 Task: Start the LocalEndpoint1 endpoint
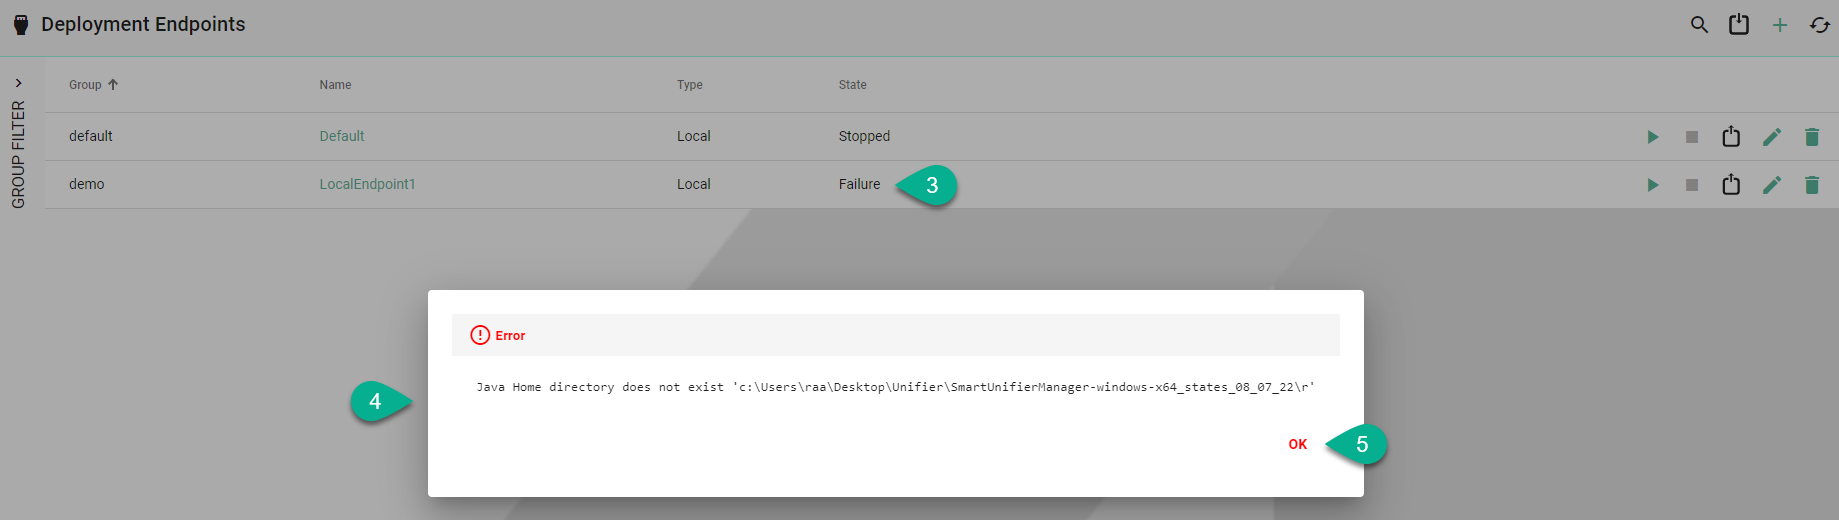coord(1653,185)
